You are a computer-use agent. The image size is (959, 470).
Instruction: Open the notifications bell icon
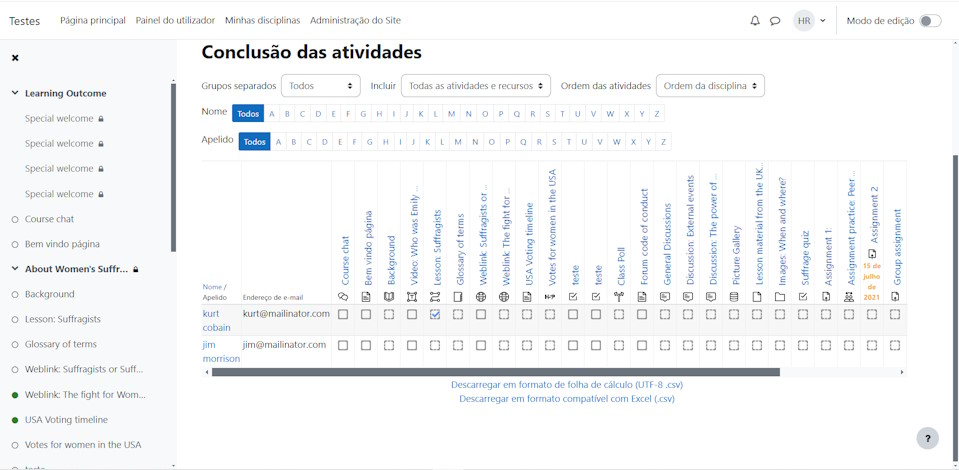coord(755,21)
